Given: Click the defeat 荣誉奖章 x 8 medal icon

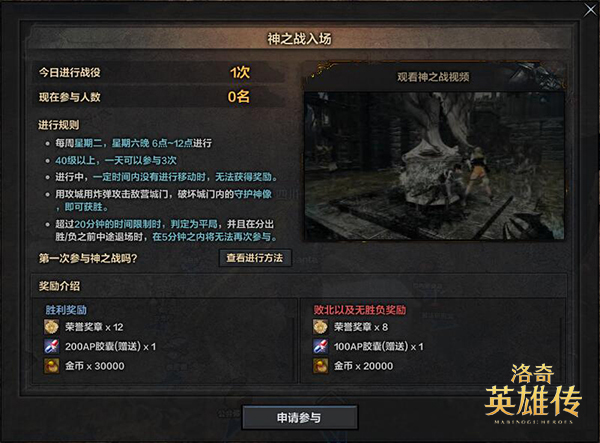Looking at the screenshot, I should point(320,327).
